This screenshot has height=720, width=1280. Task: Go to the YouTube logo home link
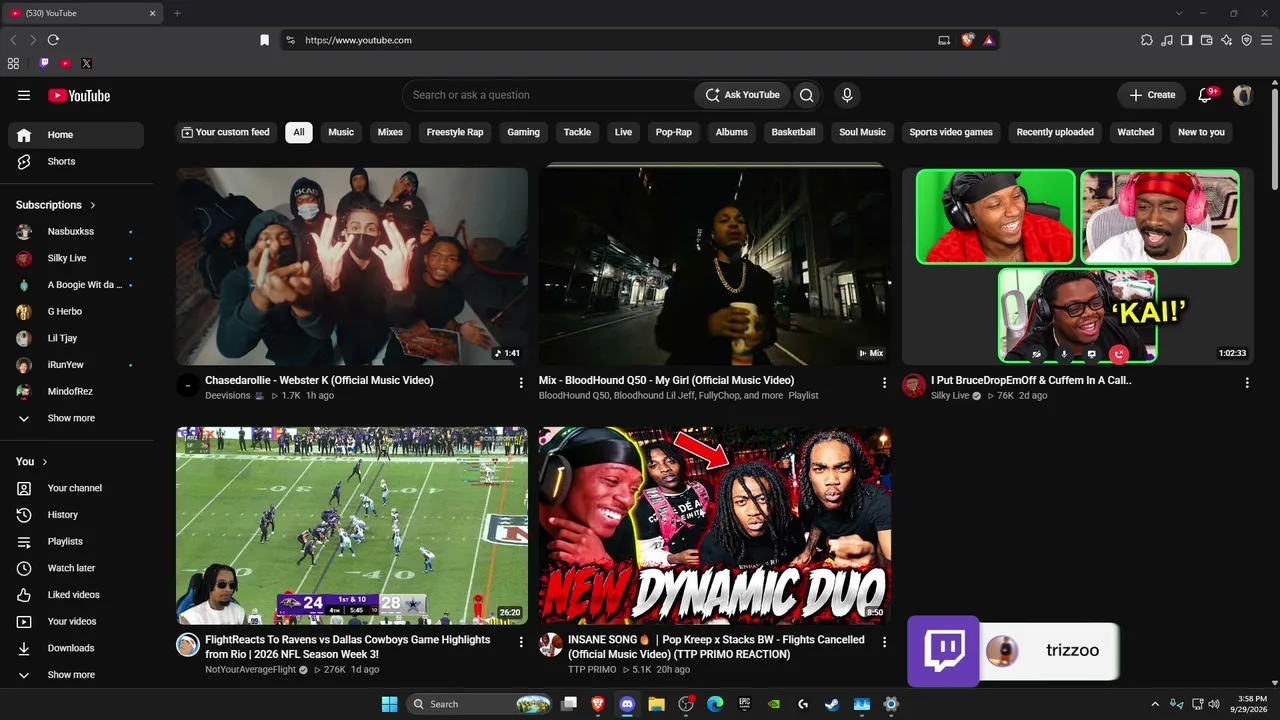click(79, 95)
